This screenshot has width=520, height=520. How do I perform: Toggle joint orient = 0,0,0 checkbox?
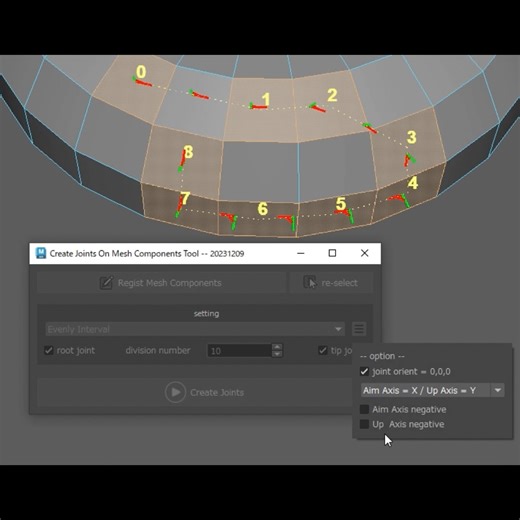coord(364,371)
